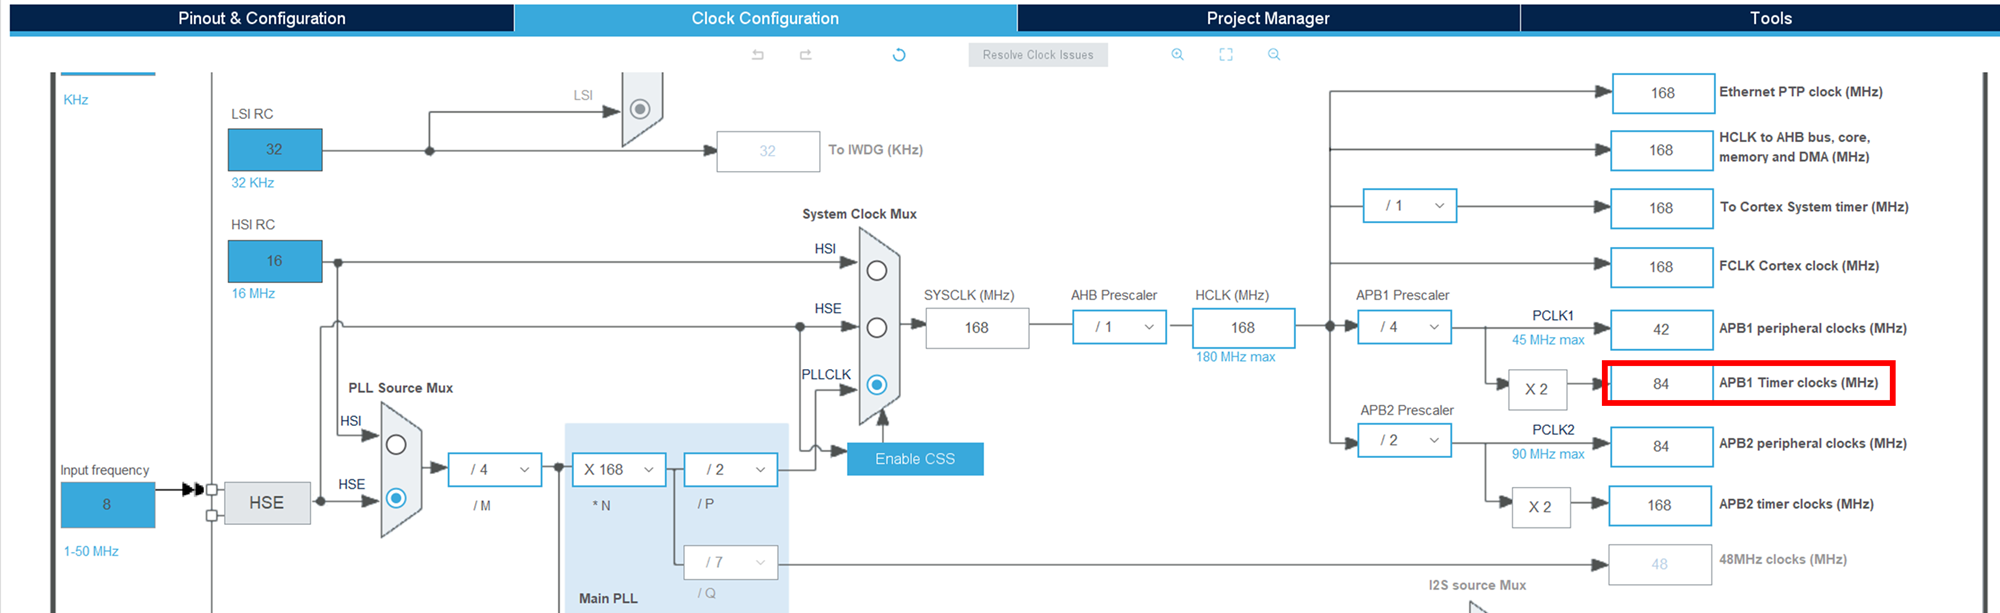Select the LSI mux radio button
This screenshot has width=2000, height=613.
tap(640, 109)
